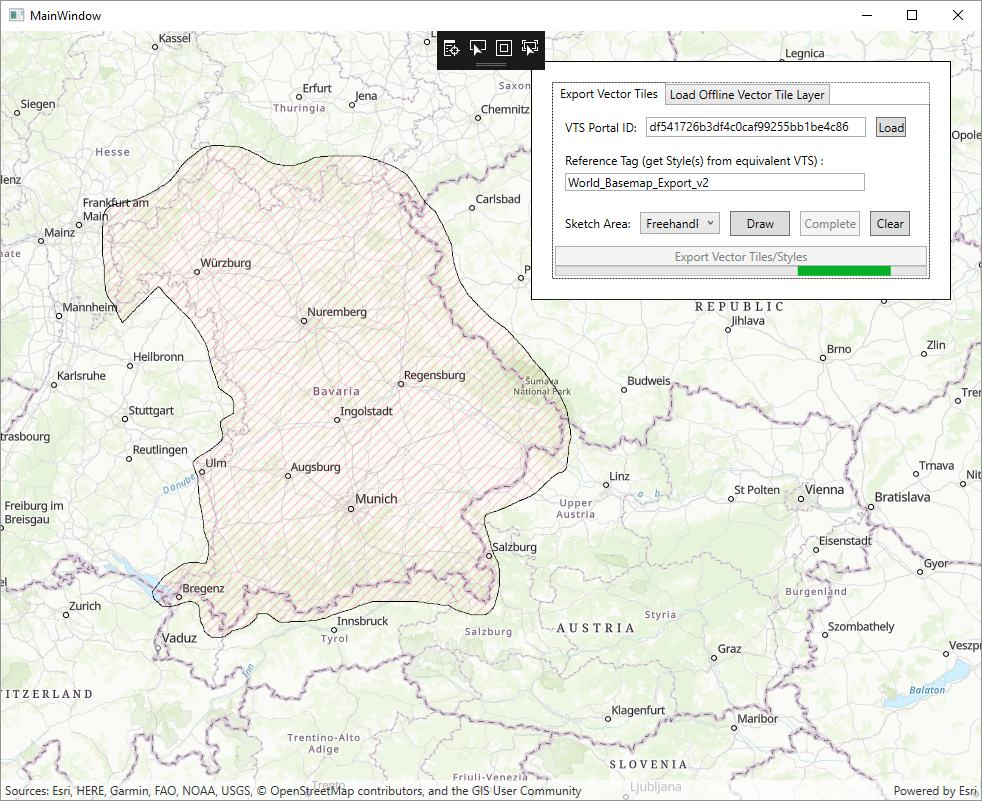
Task: Click the Vienna label on the map
Action: pos(824,489)
